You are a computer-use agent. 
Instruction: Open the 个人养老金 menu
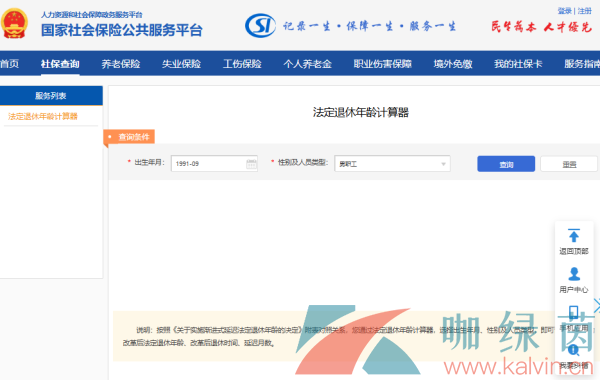point(308,64)
